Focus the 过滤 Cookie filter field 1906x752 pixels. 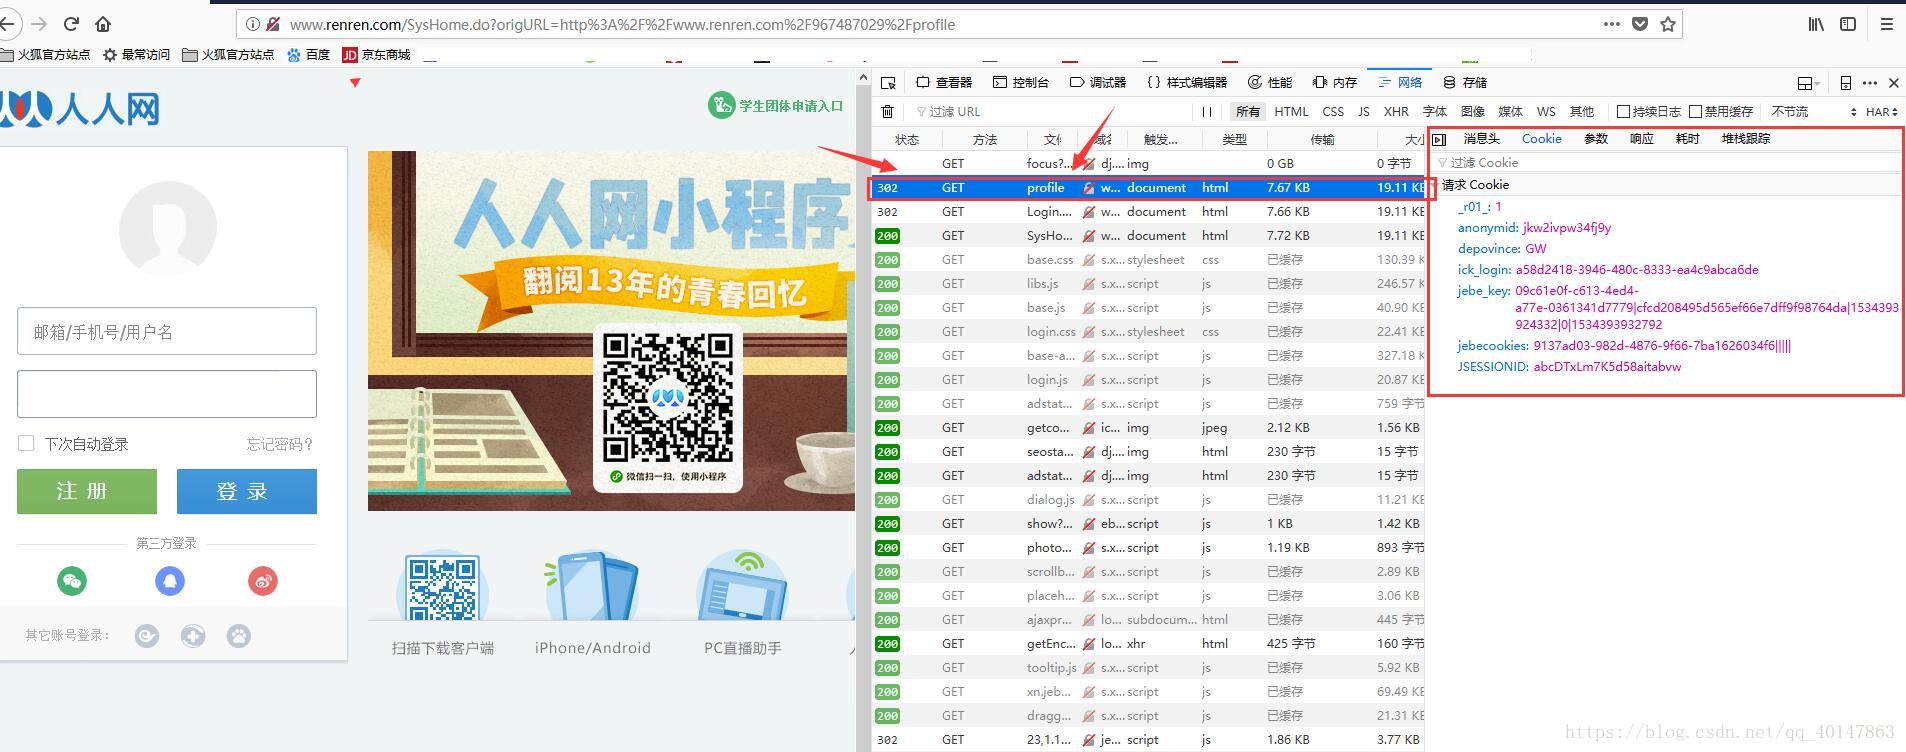(1667, 162)
